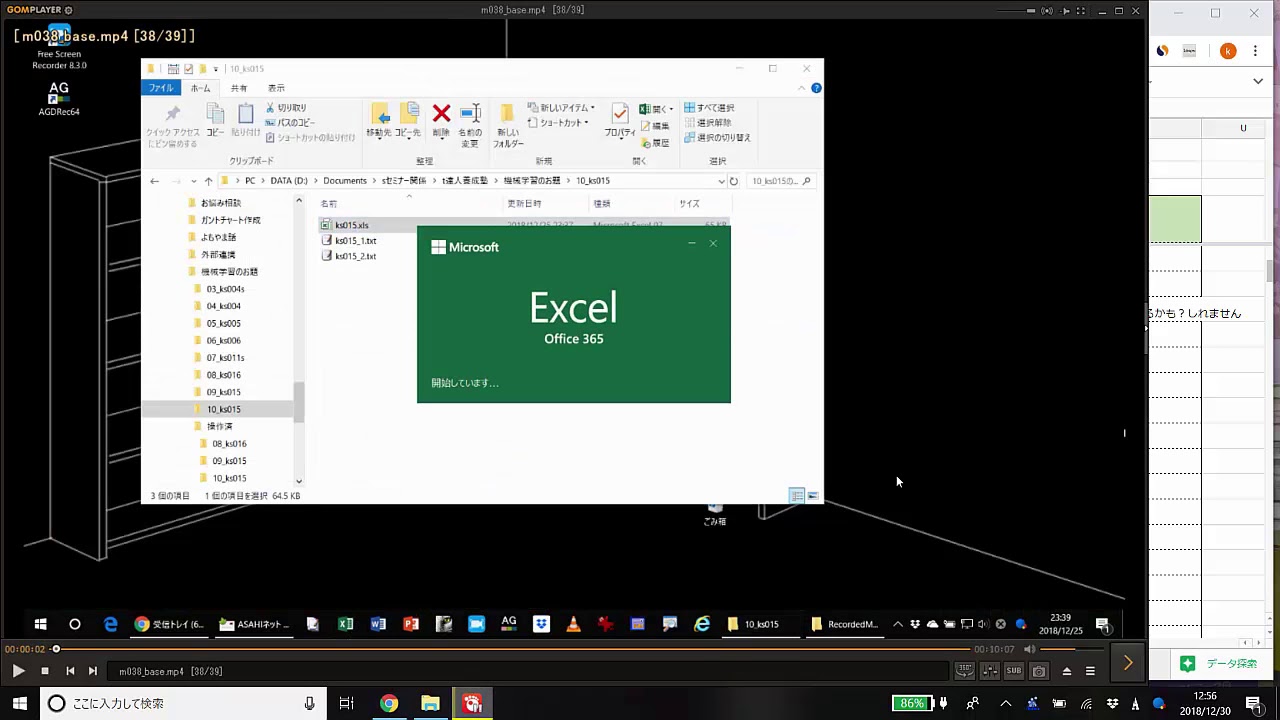Pin the player window always on top

[x=1065, y=11]
